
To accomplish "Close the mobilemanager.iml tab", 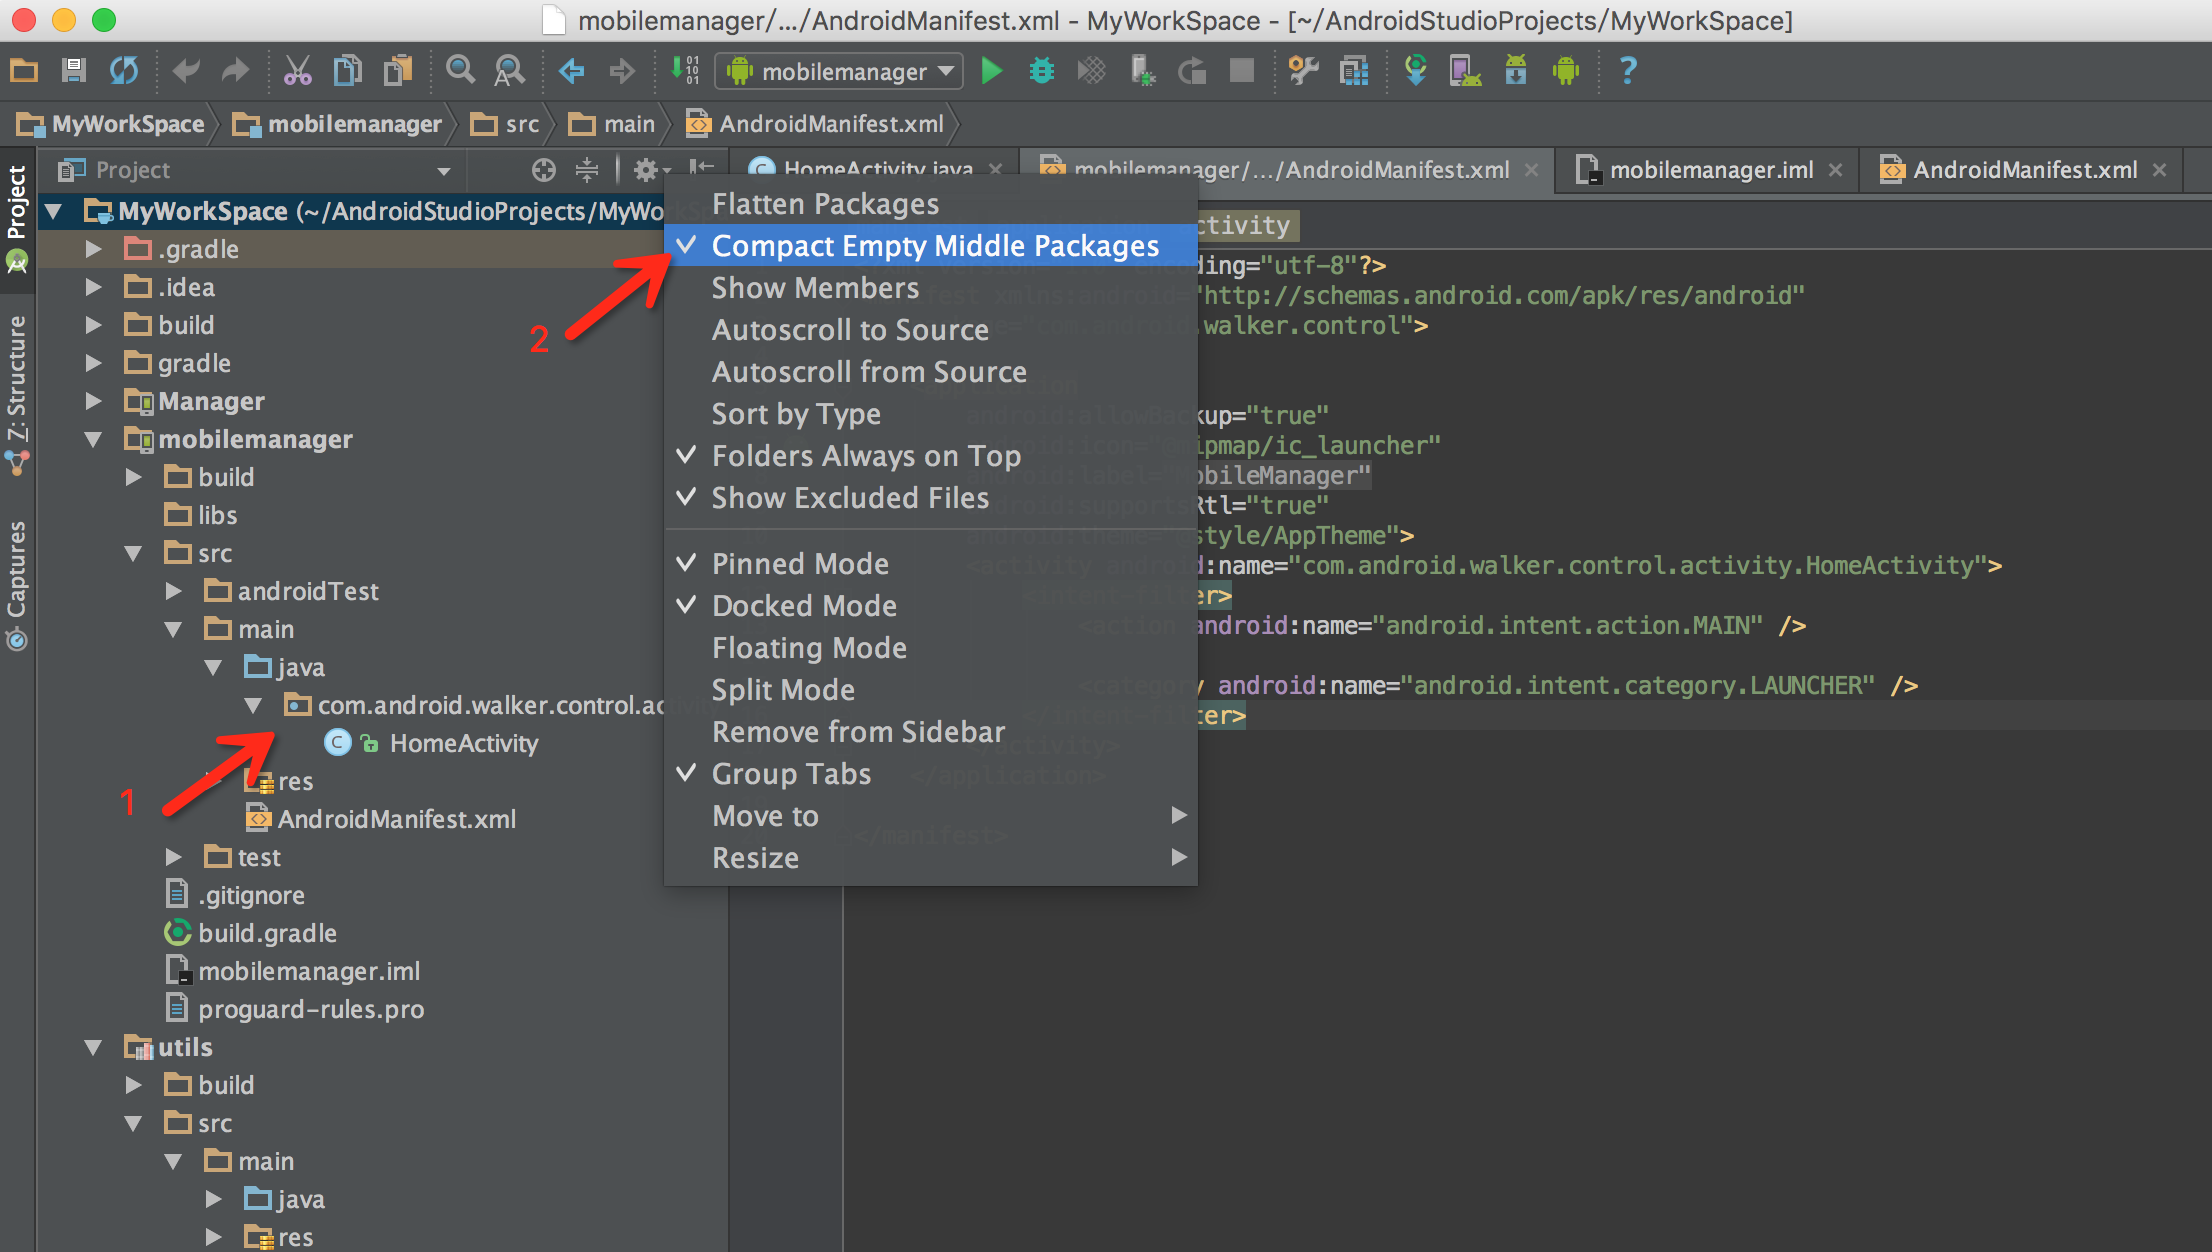I will pos(1836,170).
